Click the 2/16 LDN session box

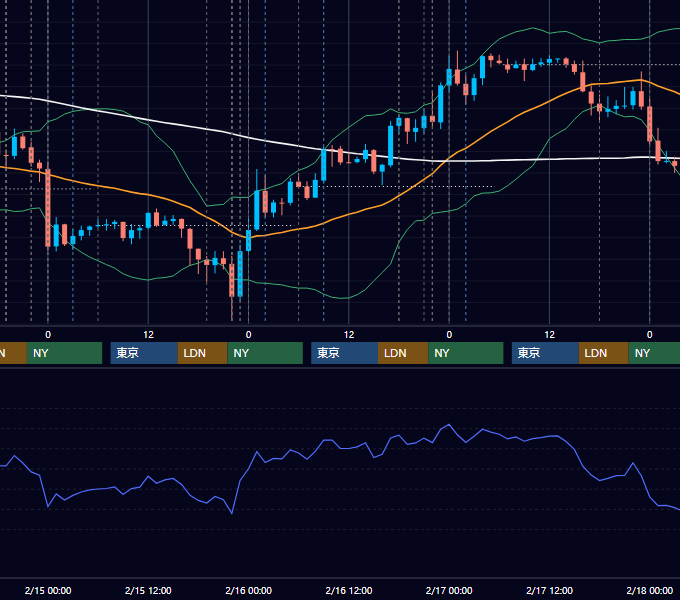point(403,353)
